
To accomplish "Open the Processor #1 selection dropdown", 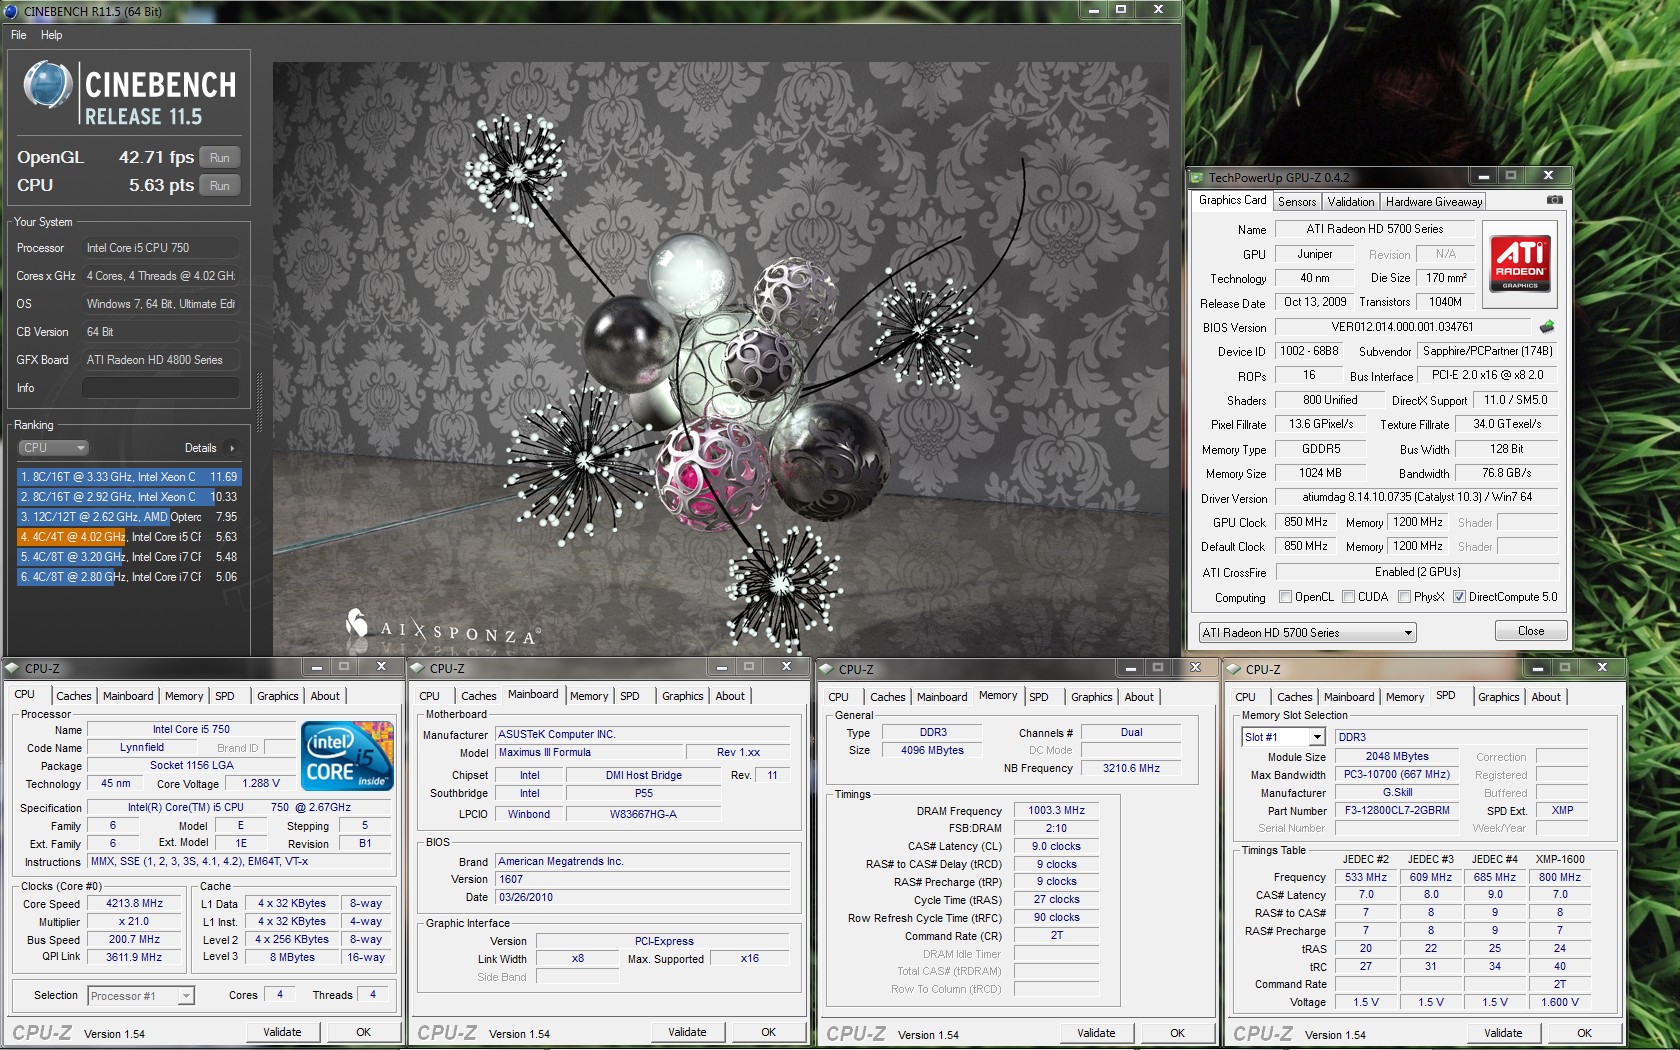I will [141, 996].
